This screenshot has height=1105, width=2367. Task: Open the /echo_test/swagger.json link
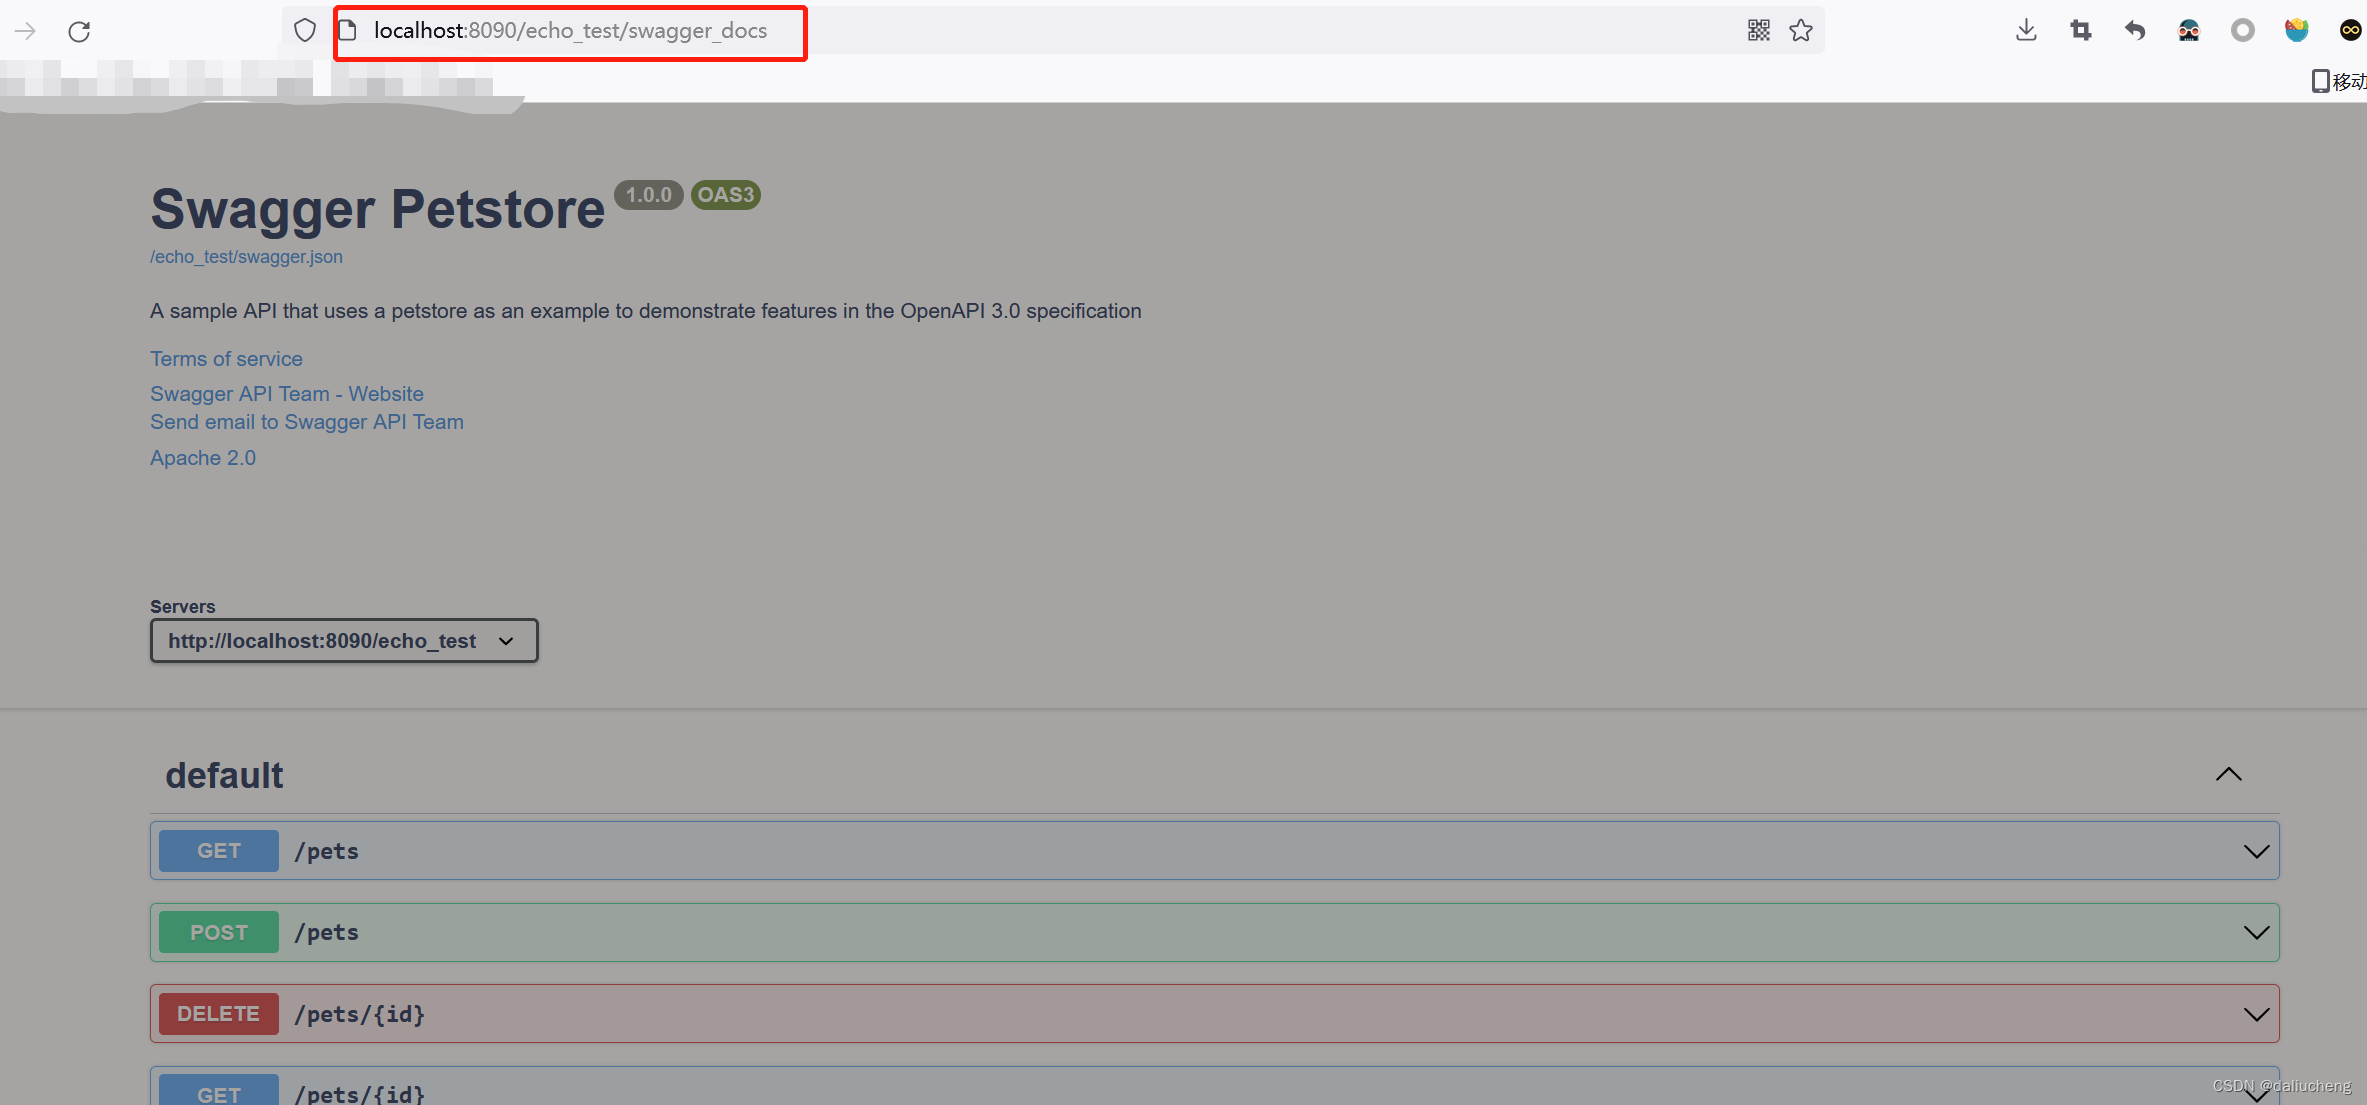tap(246, 257)
